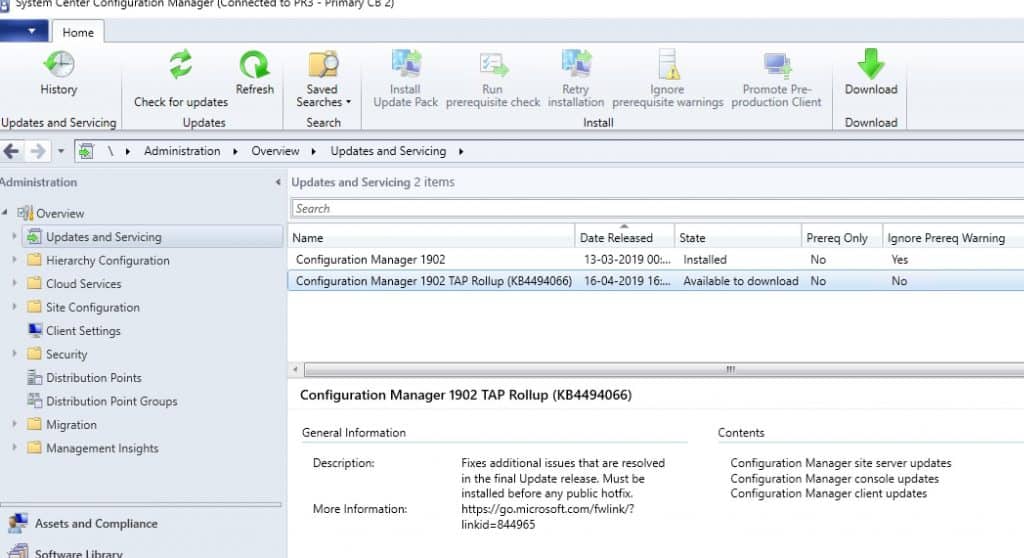
Task: Click 13-03-2019 date released cell
Action: [627, 259]
